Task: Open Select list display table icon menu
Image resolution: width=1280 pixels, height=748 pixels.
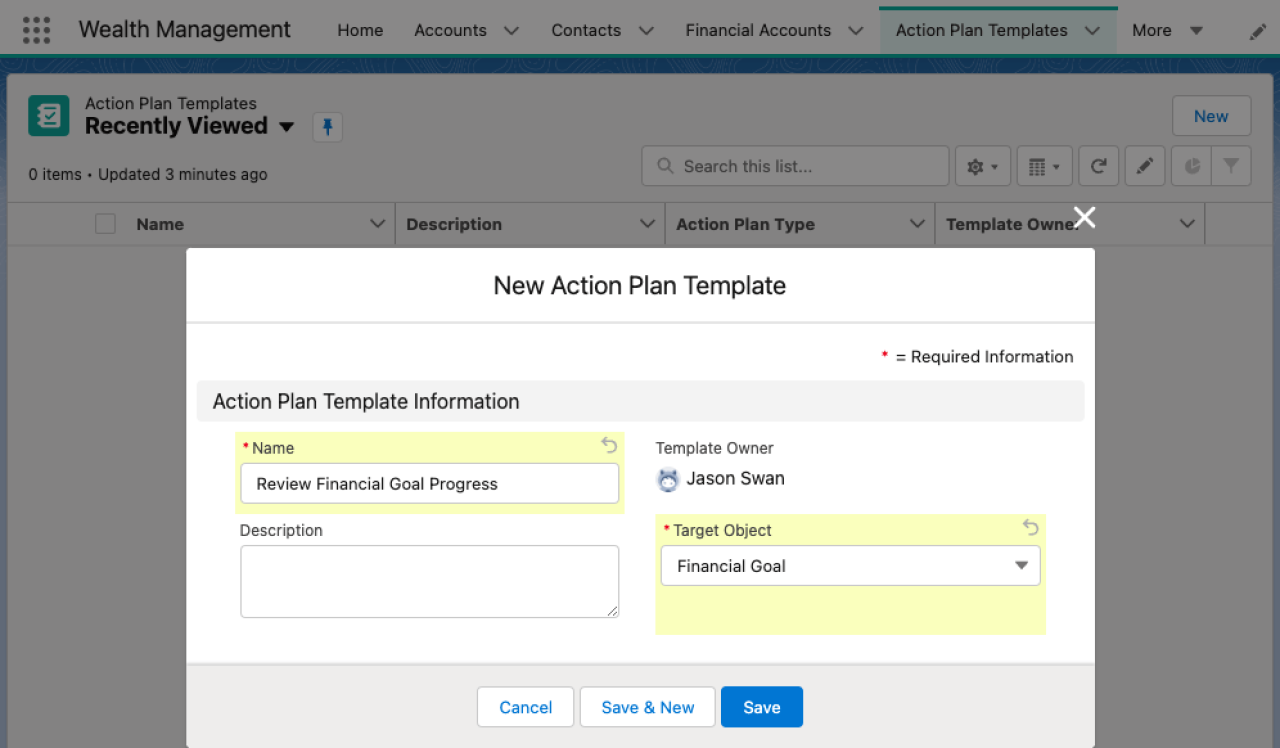Action: point(1044,167)
